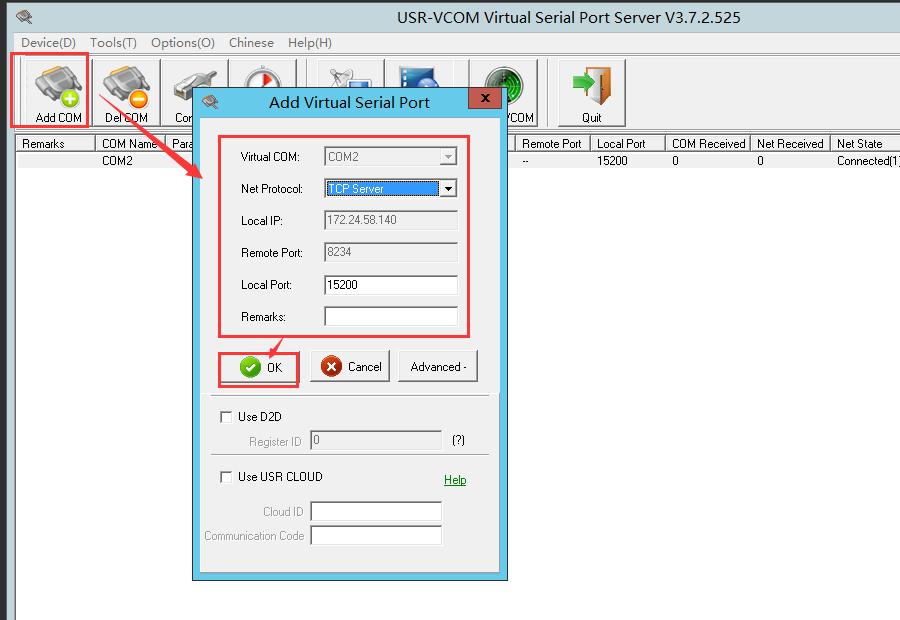Click the Register ID field
This screenshot has width=900, height=620.
tap(376, 440)
